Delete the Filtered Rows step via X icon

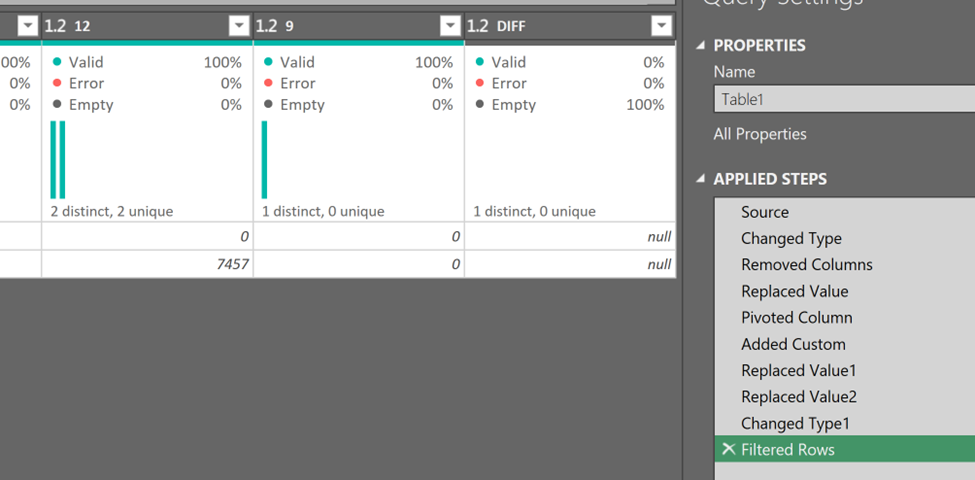(x=728, y=449)
